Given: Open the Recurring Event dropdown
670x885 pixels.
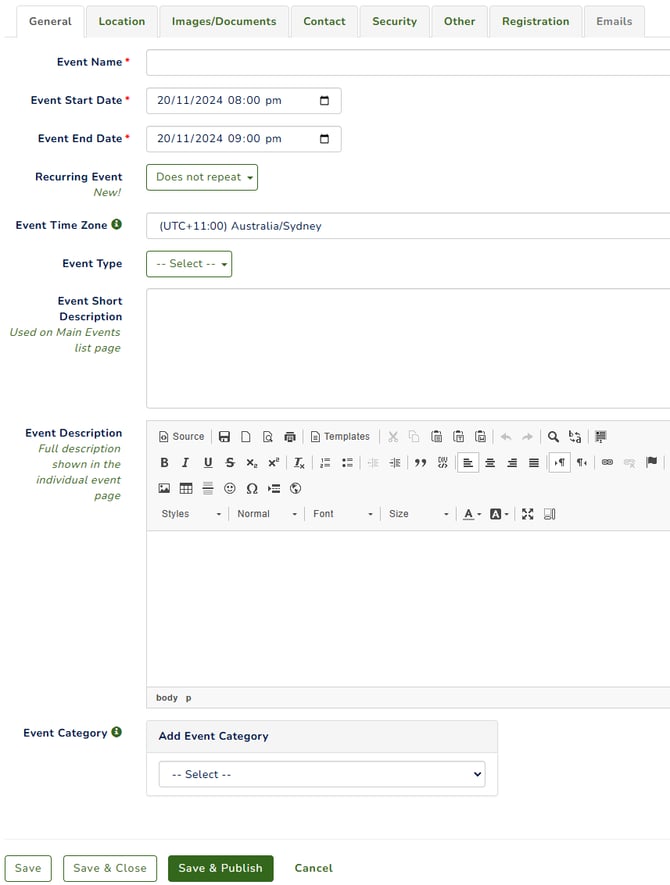Looking at the screenshot, I should pos(202,177).
